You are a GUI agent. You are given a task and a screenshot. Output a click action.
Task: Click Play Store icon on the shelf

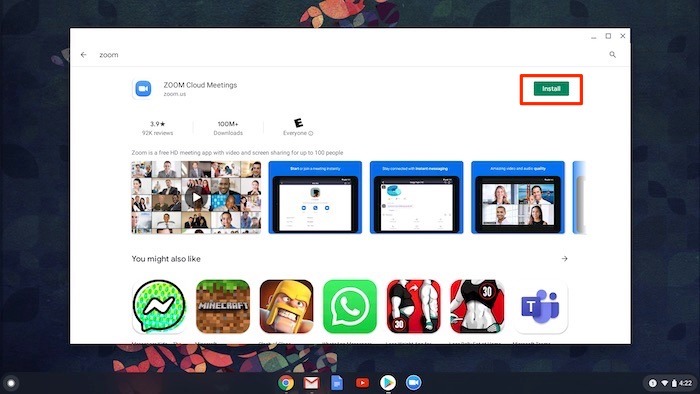coord(388,383)
